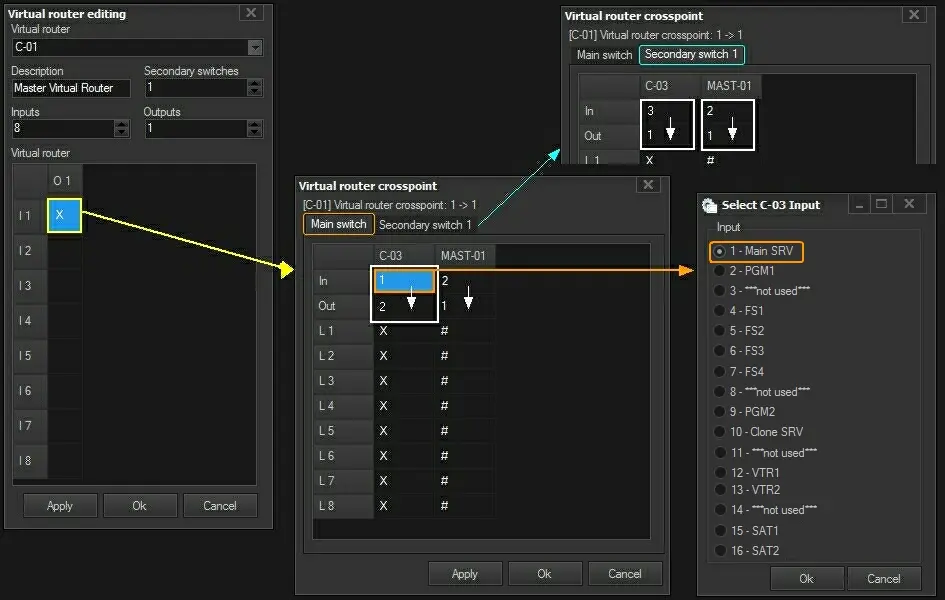Confirm Ok in Select C-03 Input dialog

pos(806,578)
